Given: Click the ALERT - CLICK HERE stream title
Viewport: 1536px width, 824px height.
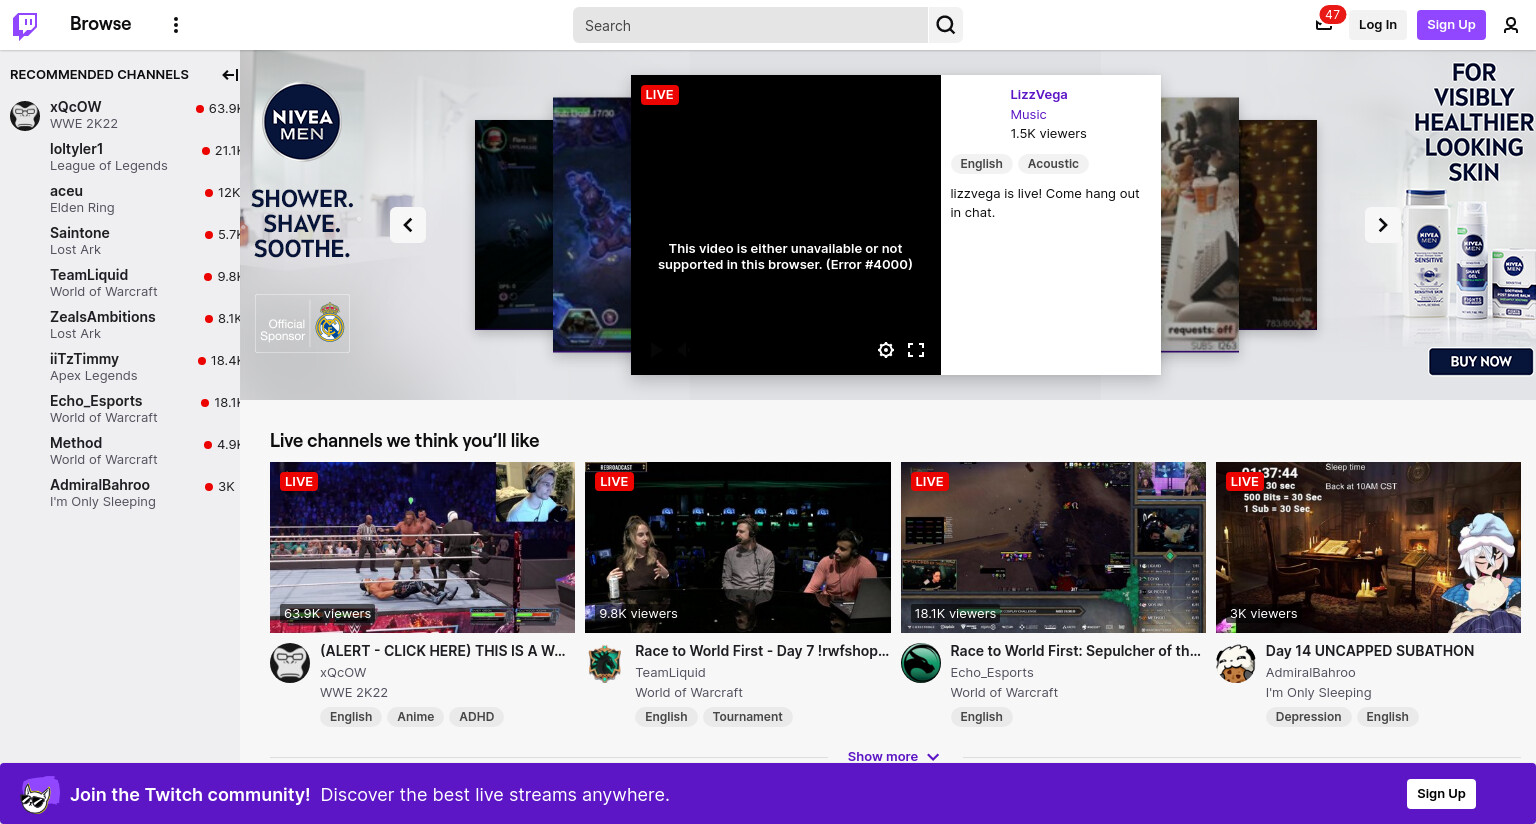Looking at the screenshot, I should pos(443,651).
